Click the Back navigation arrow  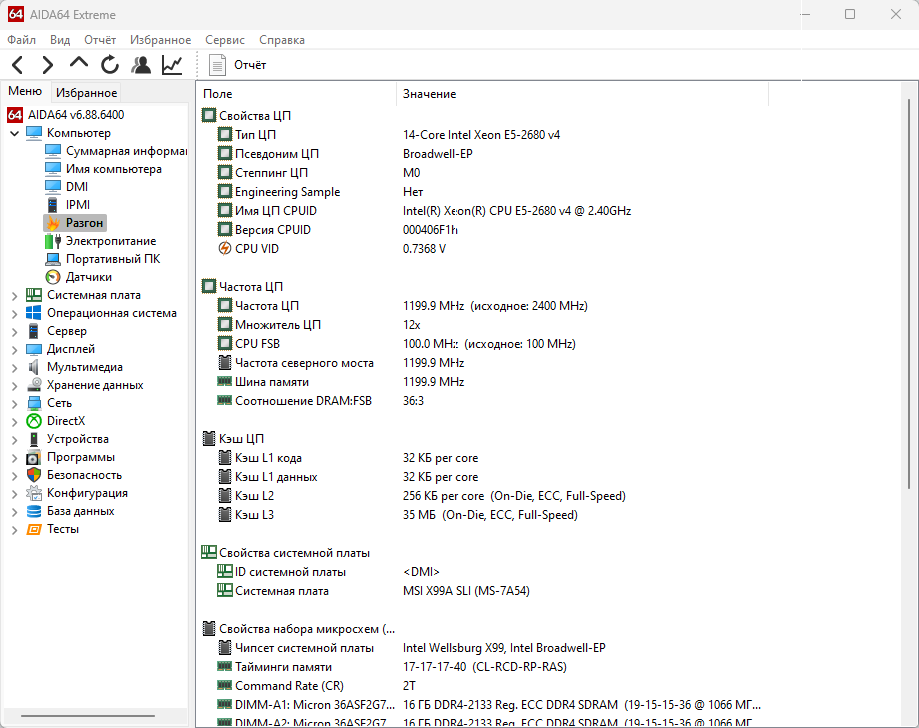pos(18,65)
